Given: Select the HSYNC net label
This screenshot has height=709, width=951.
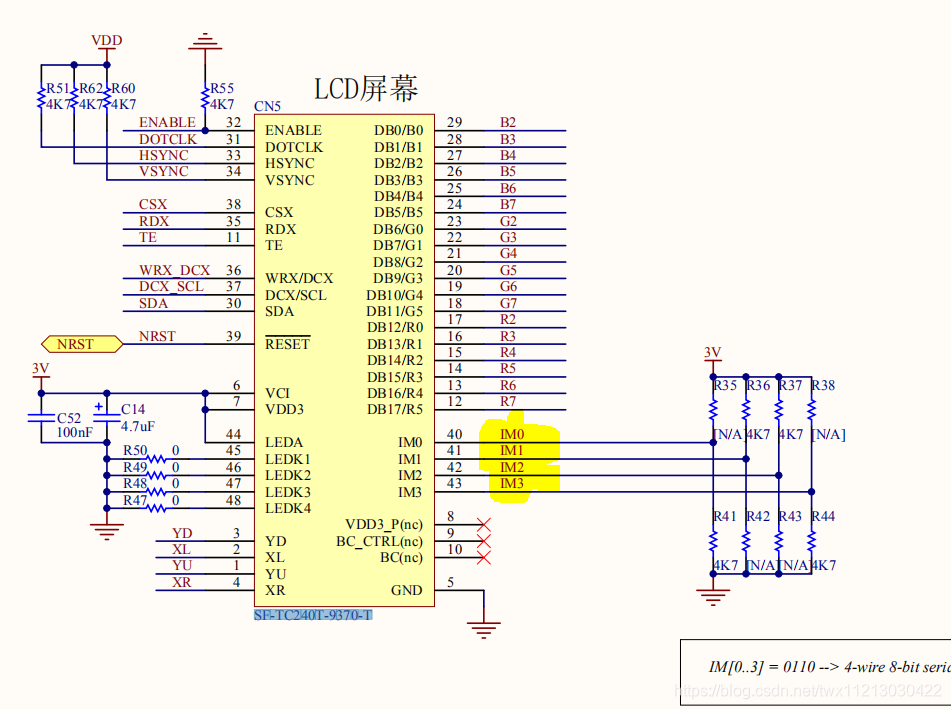Looking at the screenshot, I should [x=164, y=155].
